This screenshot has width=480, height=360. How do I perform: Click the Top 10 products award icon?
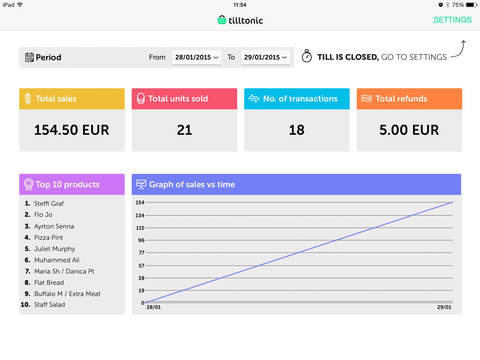[29, 184]
